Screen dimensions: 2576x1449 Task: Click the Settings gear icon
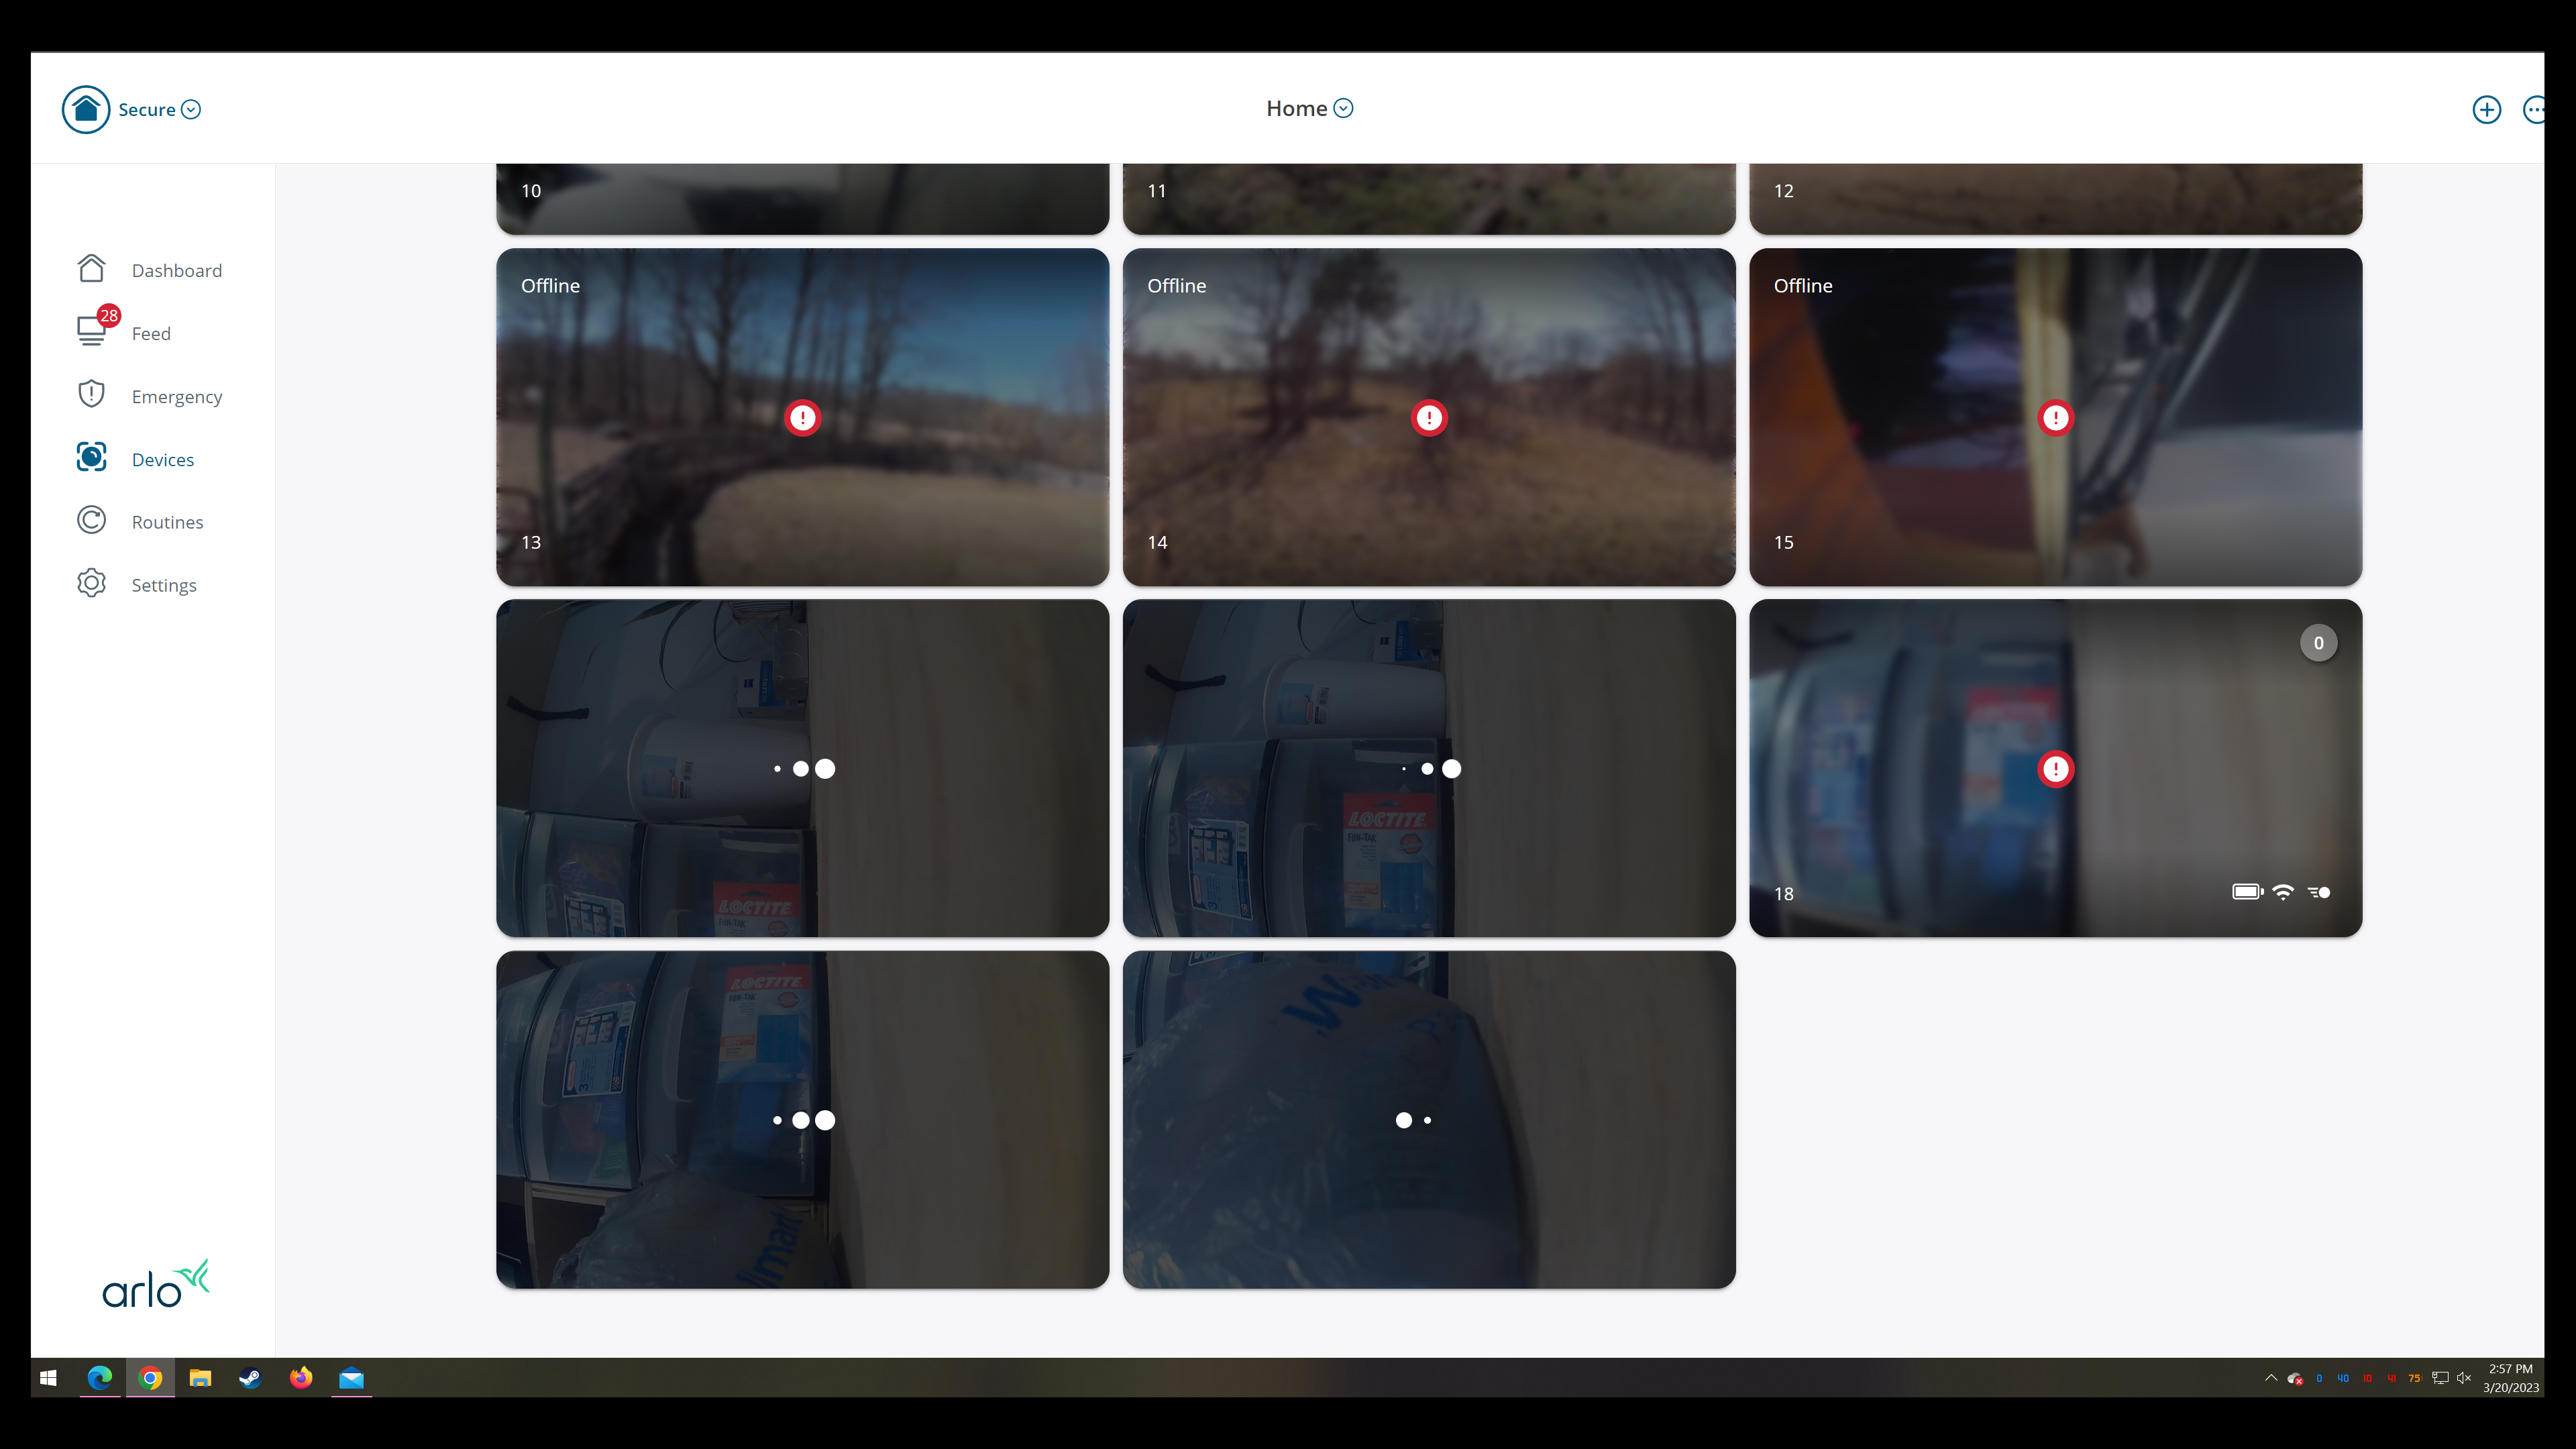[91, 584]
